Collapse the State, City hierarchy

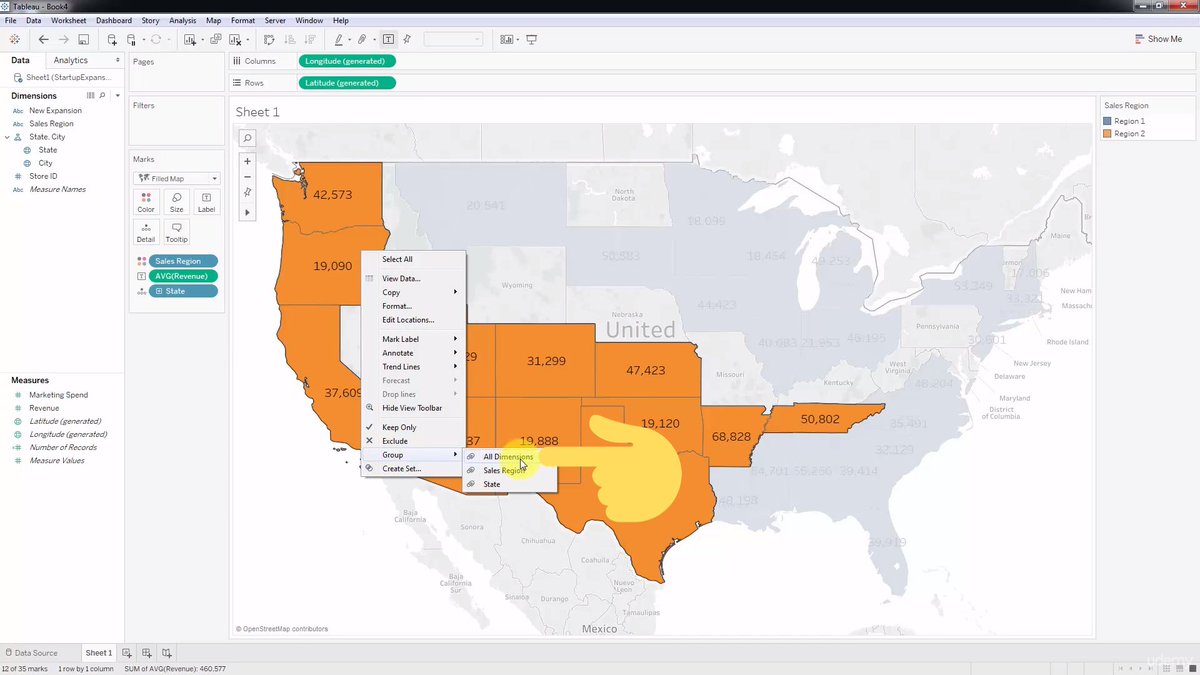(7, 137)
